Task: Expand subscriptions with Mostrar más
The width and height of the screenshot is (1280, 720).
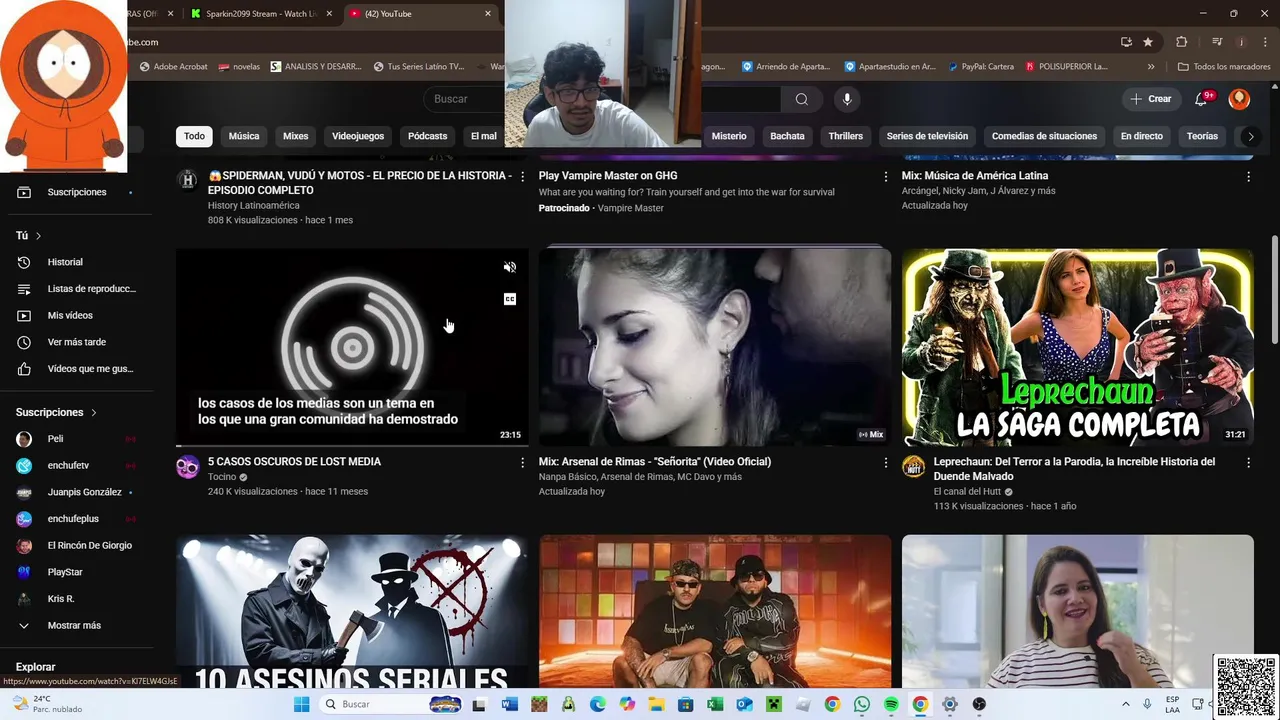Action: point(76,625)
